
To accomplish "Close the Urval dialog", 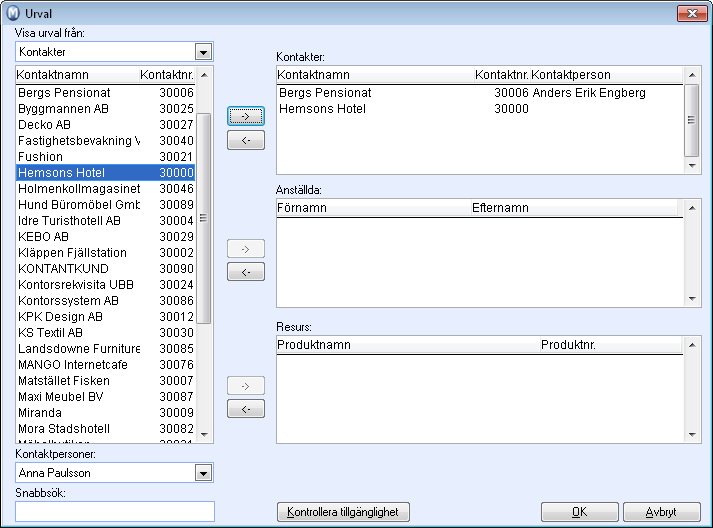I will (x=692, y=13).
